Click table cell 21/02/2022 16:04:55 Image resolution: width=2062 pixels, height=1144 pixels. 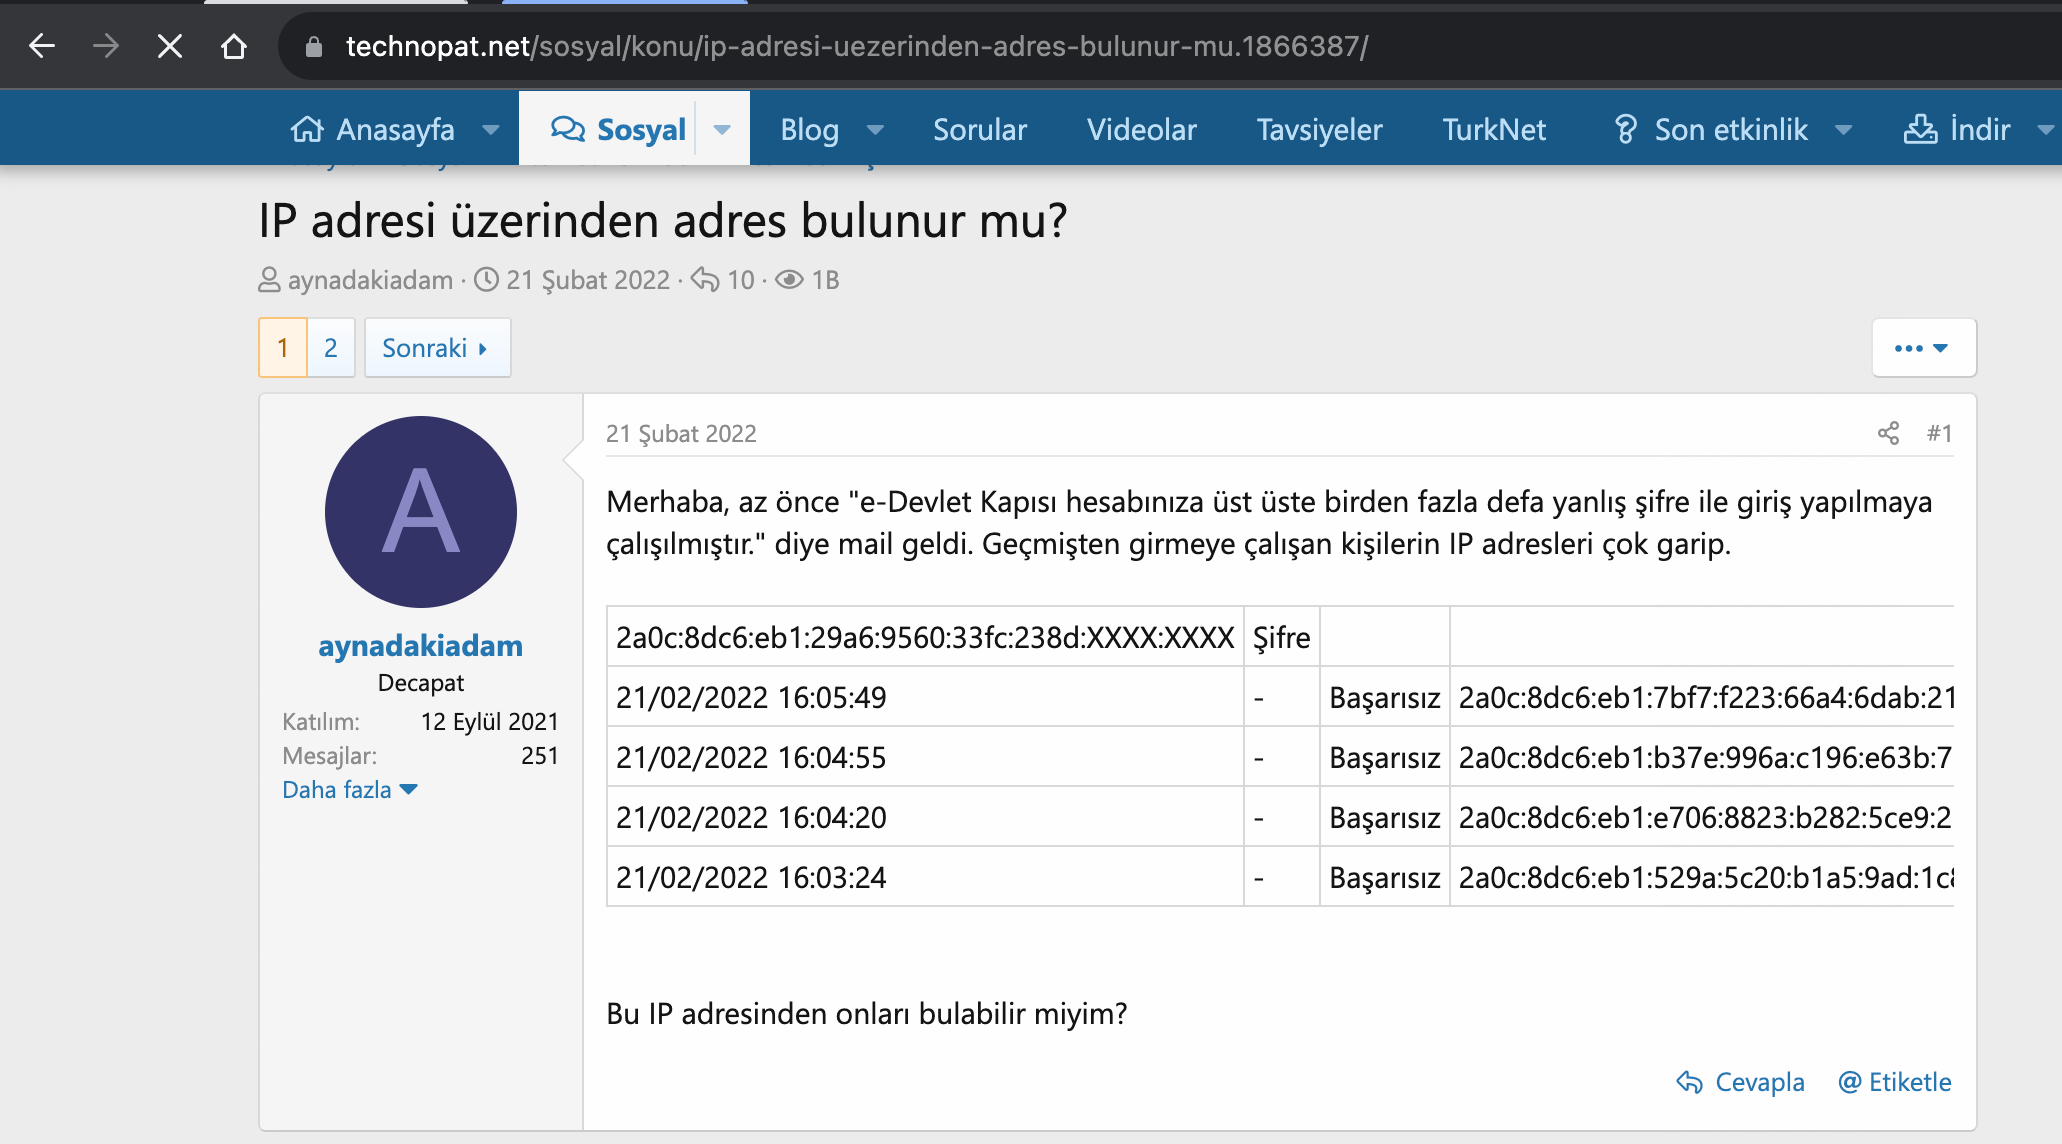925,757
